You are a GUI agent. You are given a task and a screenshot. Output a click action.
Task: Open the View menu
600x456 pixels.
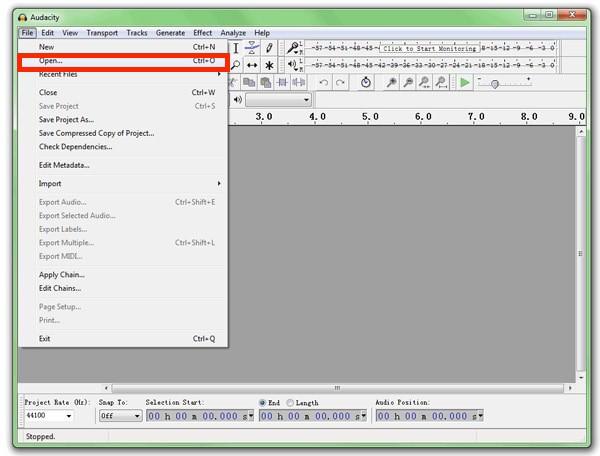pyautogui.click(x=70, y=33)
